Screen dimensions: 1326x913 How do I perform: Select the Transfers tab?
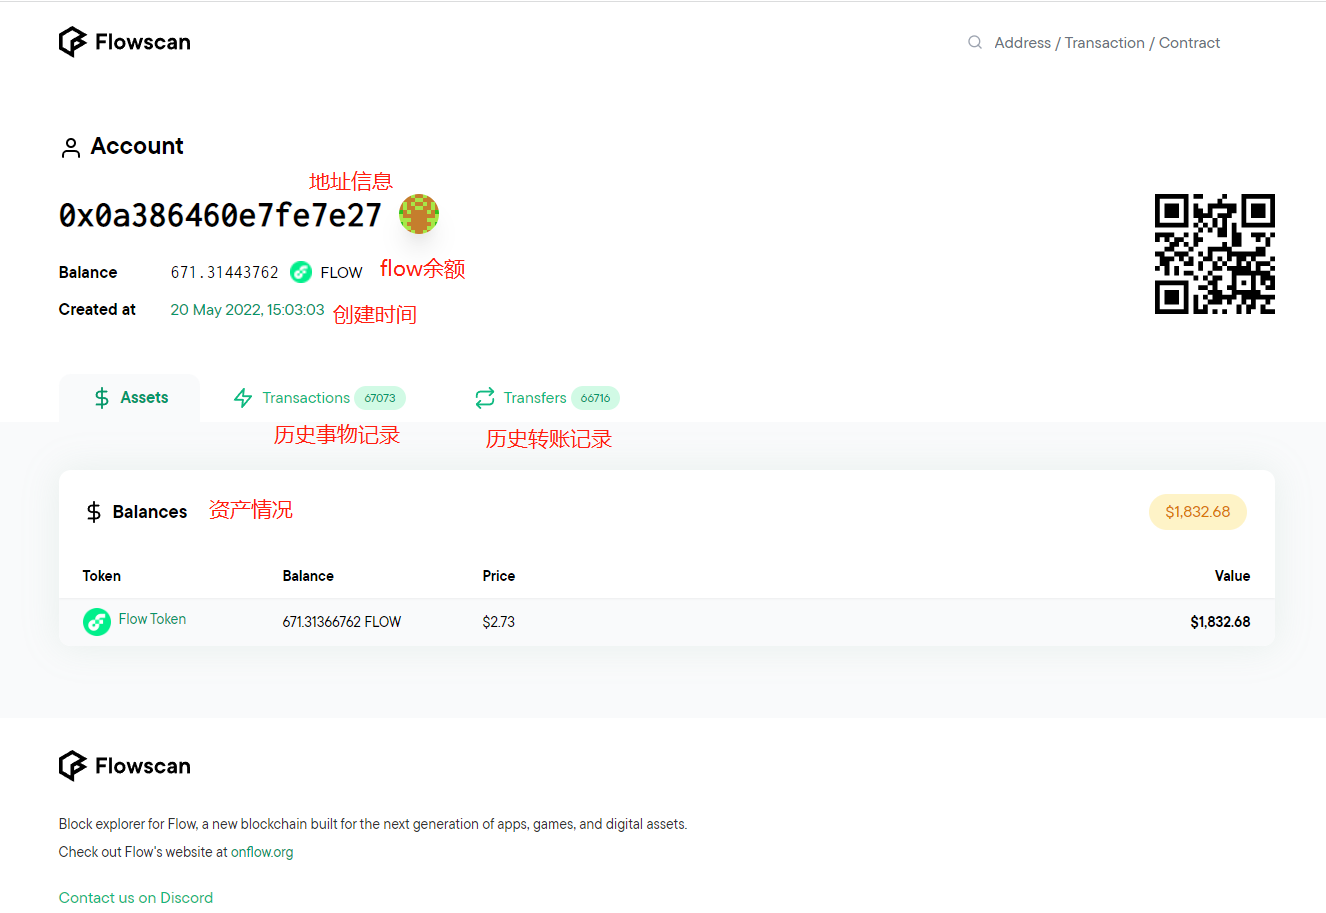[534, 398]
